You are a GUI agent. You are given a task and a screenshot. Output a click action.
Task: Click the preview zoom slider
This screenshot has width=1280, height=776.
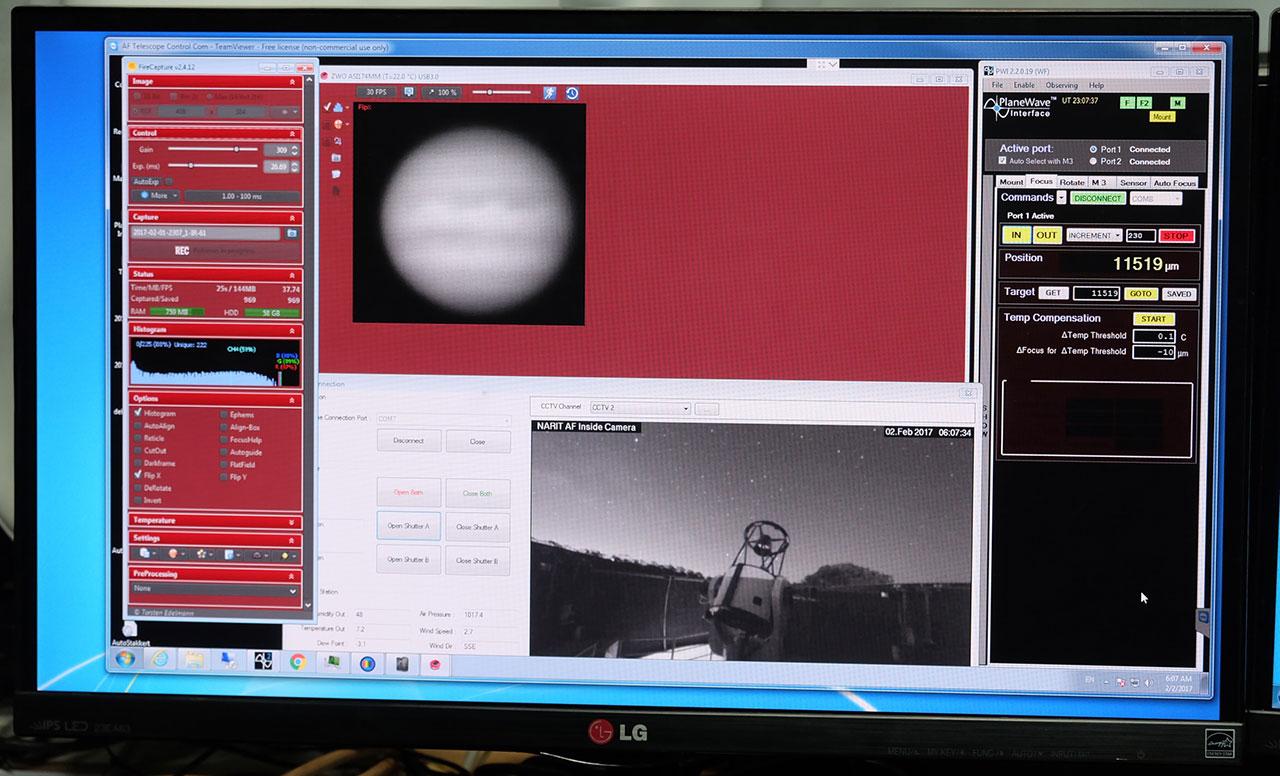click(502, 92)
